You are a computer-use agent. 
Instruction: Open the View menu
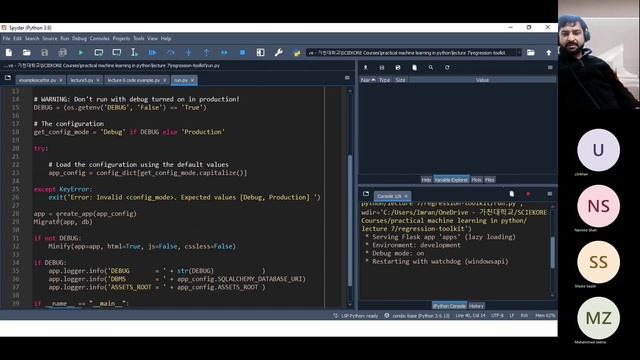click(152, 38)
